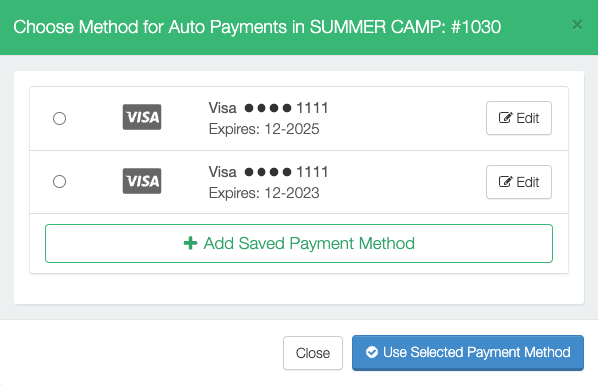Click the masked card number above Expires 12-2023
Image resolution: width=598 pixels, height=385 pixels.
coord(286,172)
